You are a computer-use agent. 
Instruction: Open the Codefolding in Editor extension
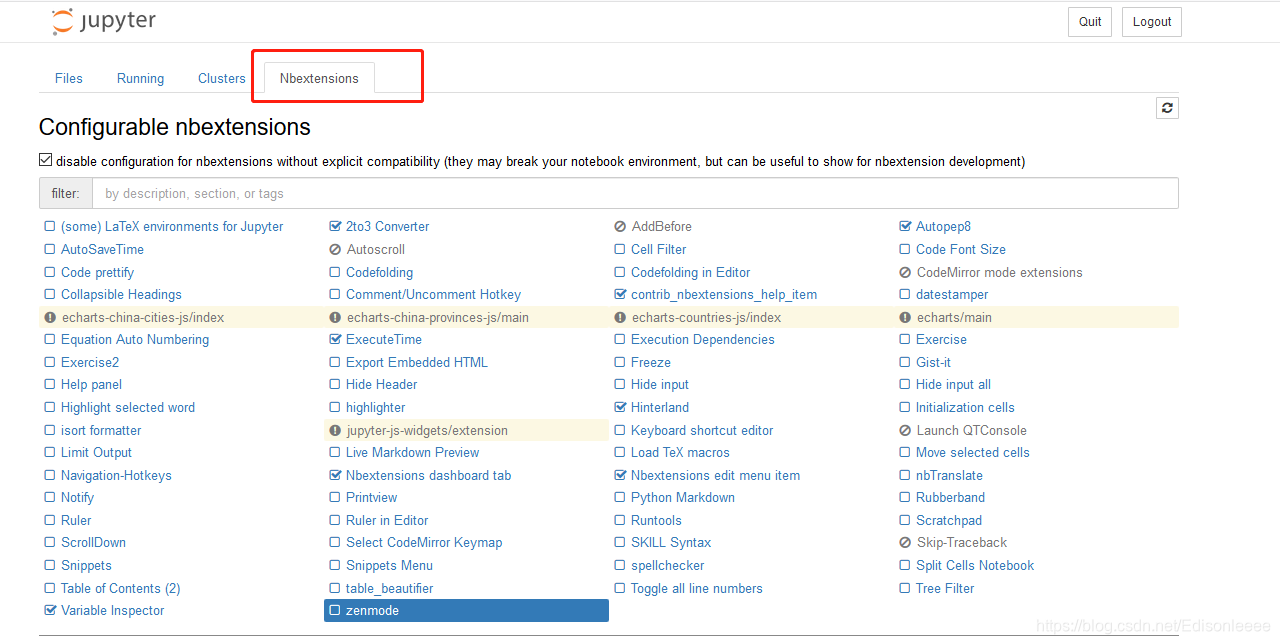tap(690, 273)
